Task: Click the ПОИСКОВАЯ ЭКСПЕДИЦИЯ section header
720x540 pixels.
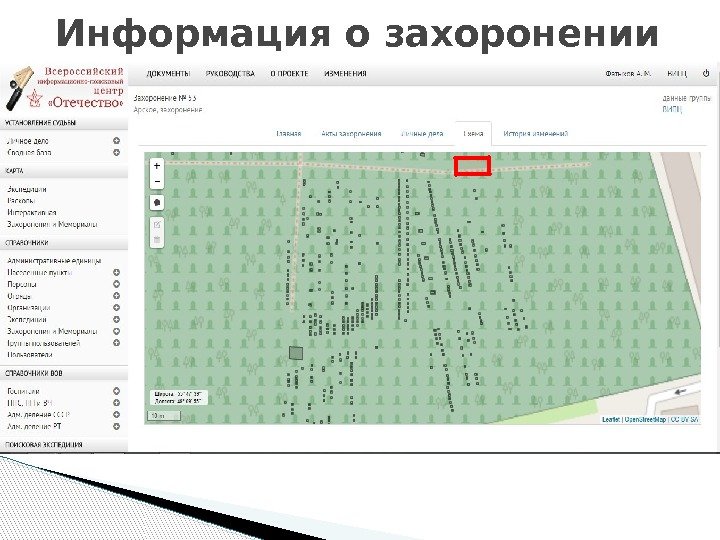Action: coord(44,445)
